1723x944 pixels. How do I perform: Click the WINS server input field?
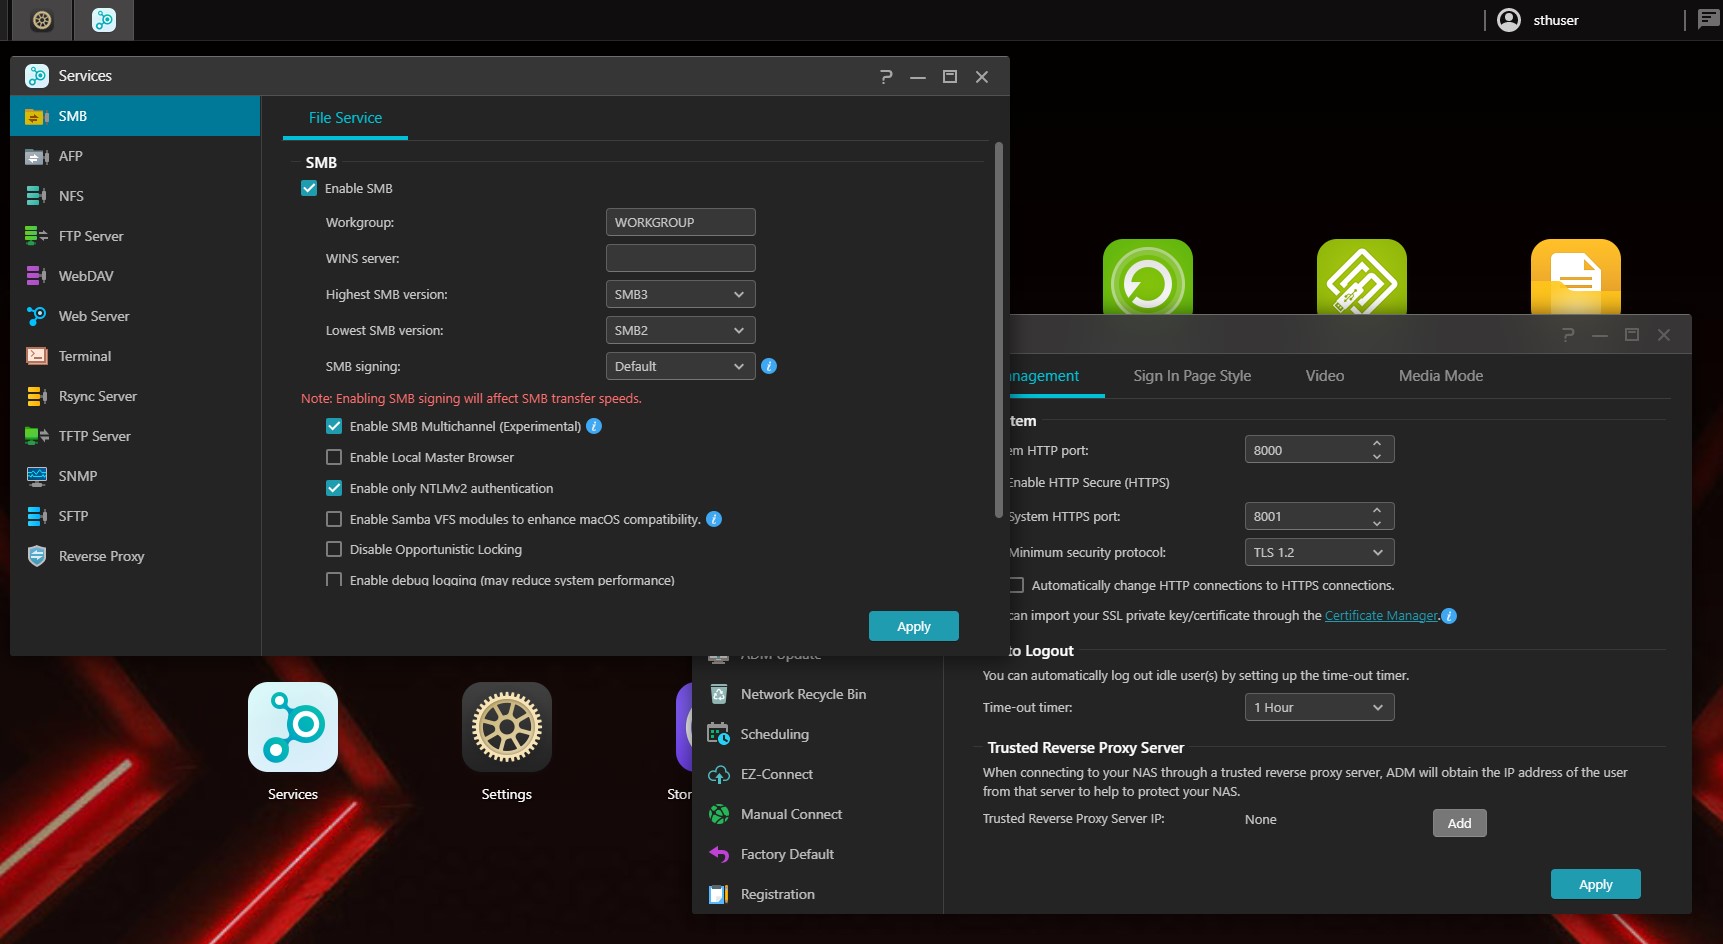pos(680,258)
